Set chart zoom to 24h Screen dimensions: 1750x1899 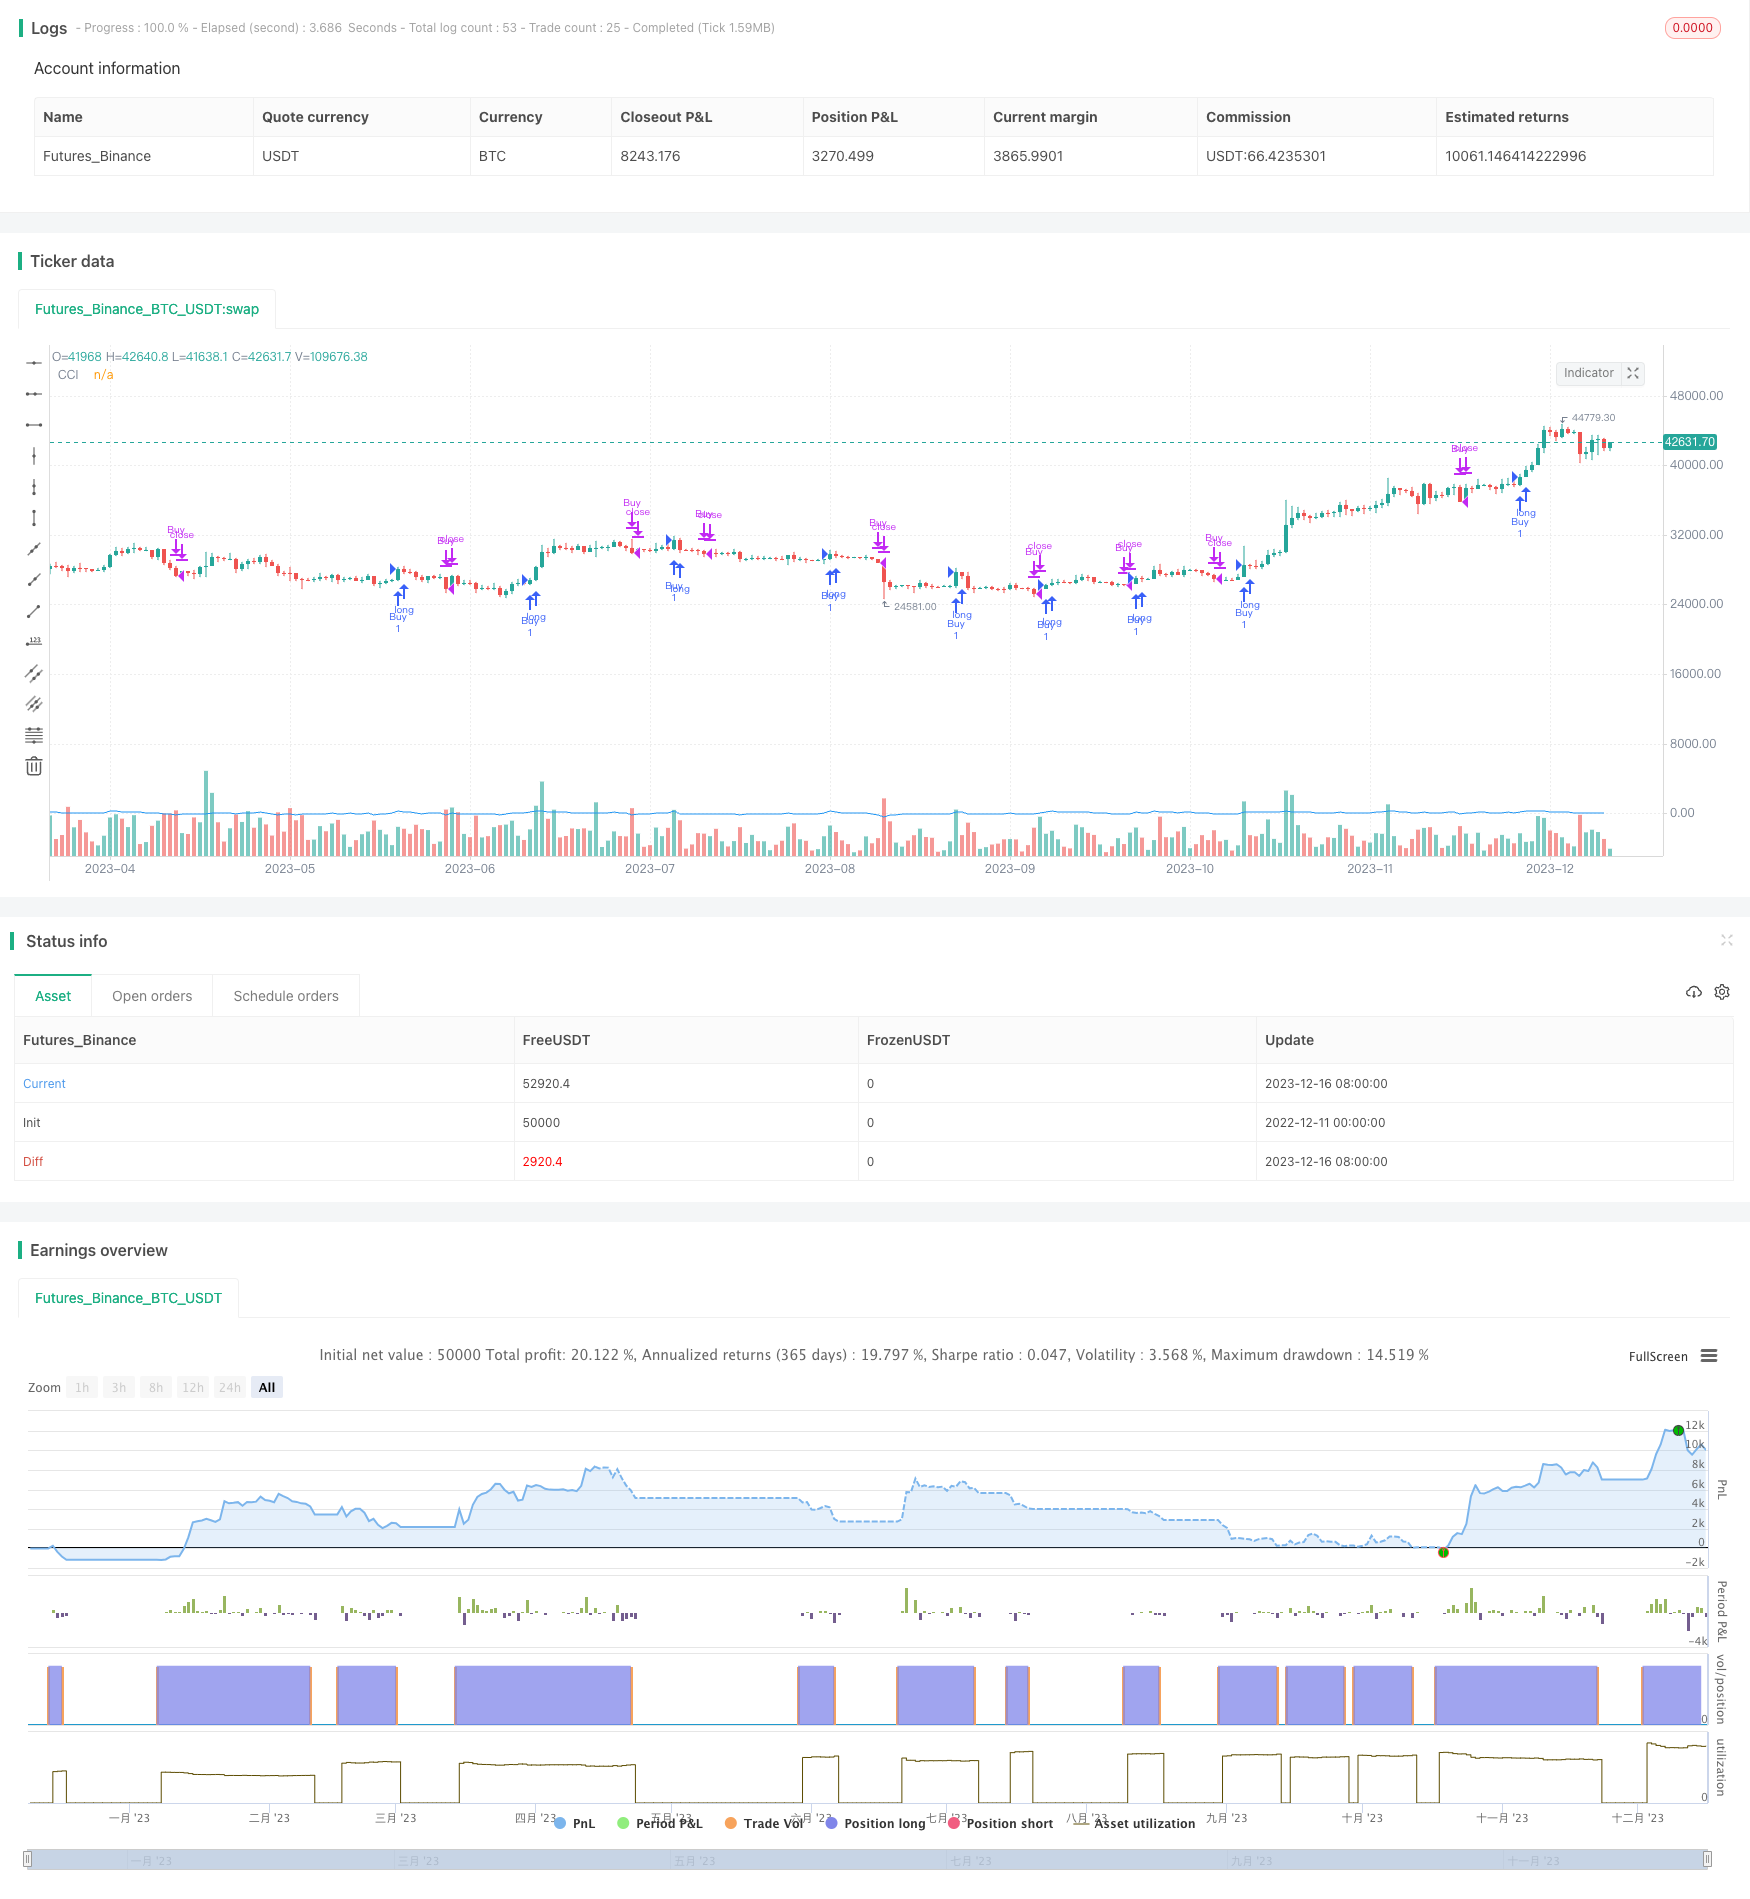(230, 1387)
